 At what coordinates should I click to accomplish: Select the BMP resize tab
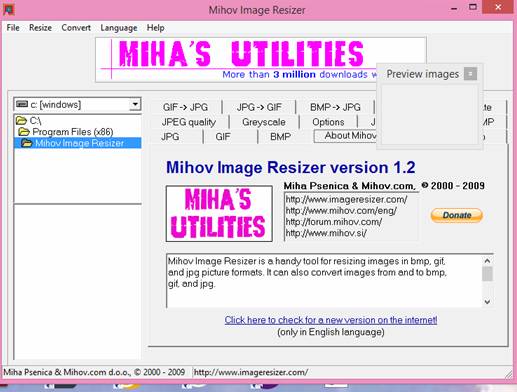click(x=280, y=137)
